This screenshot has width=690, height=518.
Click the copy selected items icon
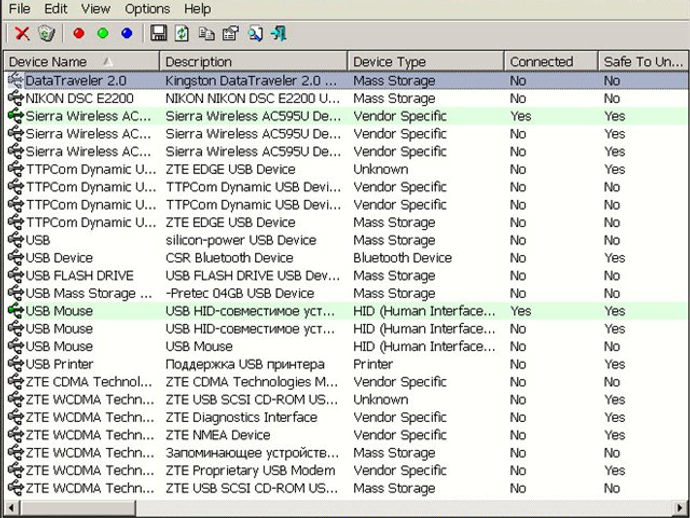pyautogui.click(x=206, y=33)
